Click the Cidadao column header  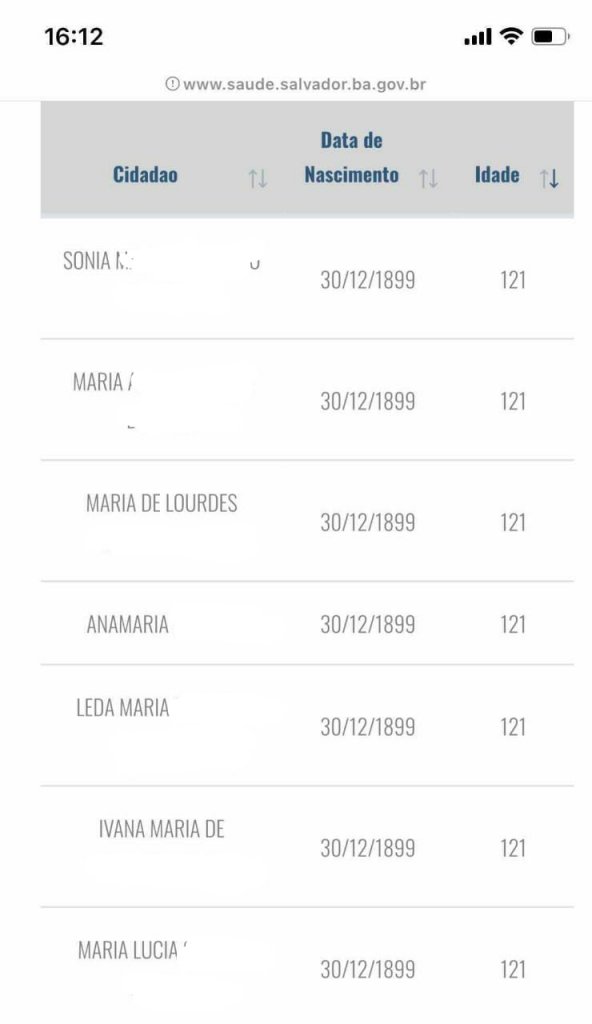click(x=145, y=174)
